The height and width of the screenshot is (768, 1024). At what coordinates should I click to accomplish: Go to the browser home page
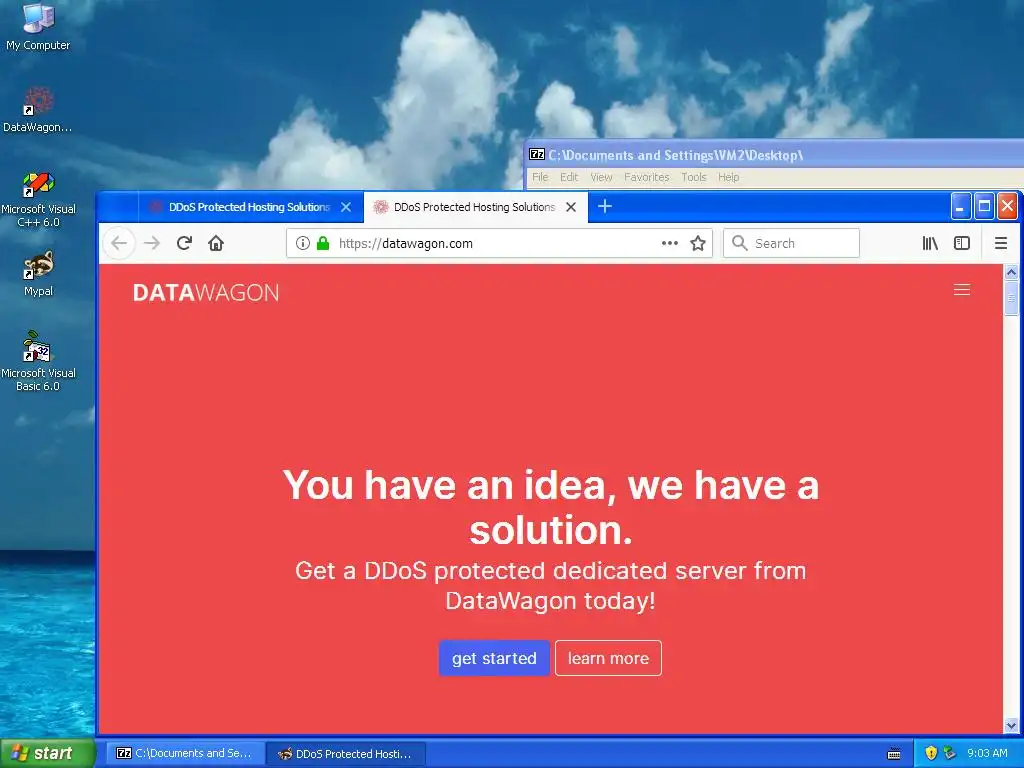pyautogui.click(x=216, y=244)
